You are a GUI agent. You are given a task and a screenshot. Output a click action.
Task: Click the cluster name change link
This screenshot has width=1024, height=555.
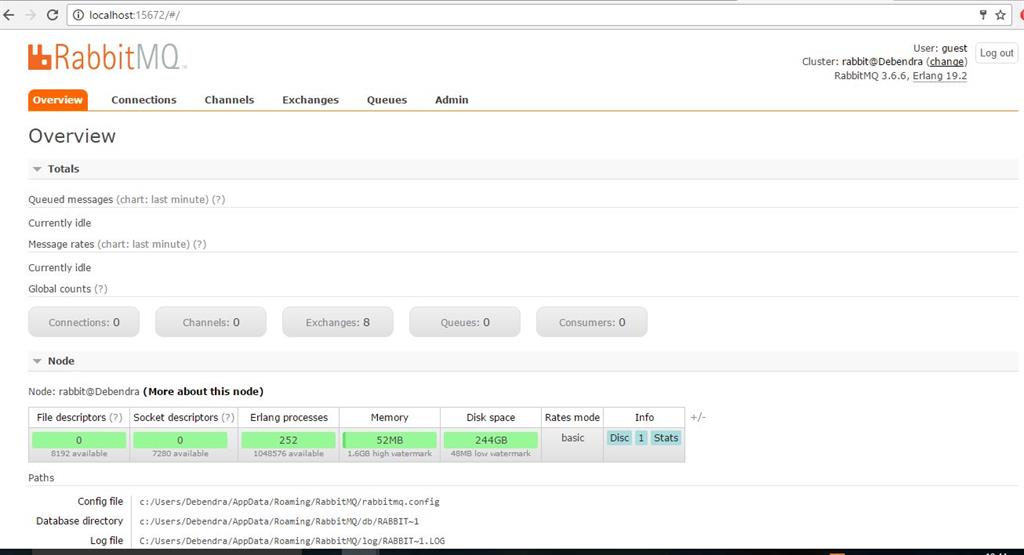(946, 61)
